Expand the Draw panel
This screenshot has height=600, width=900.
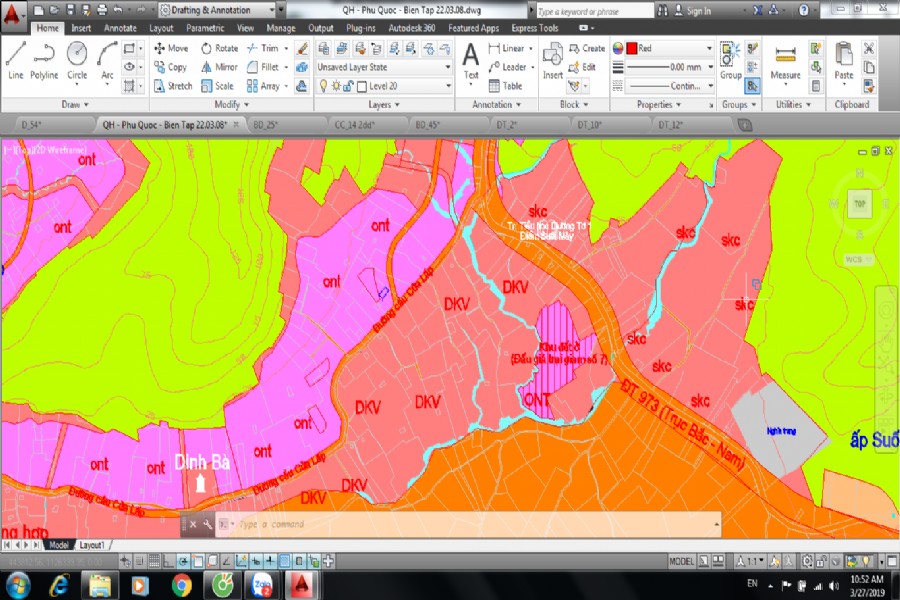pyautogui.click(x=75, y=104)
